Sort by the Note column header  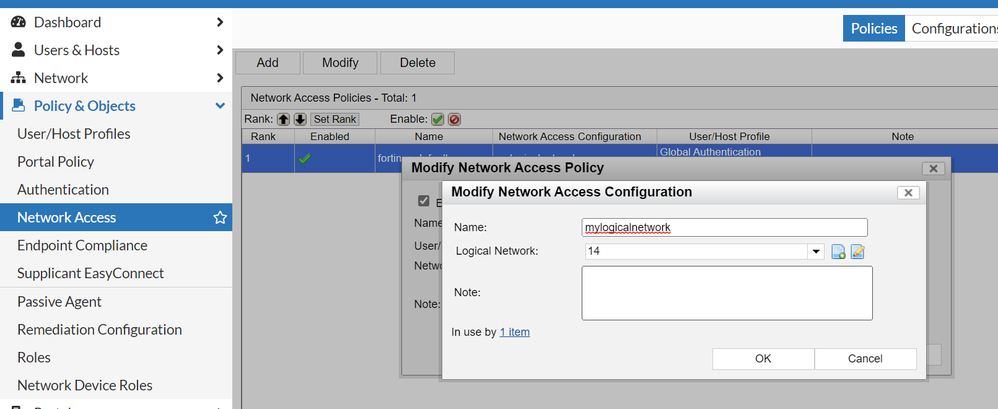[904, 137]
